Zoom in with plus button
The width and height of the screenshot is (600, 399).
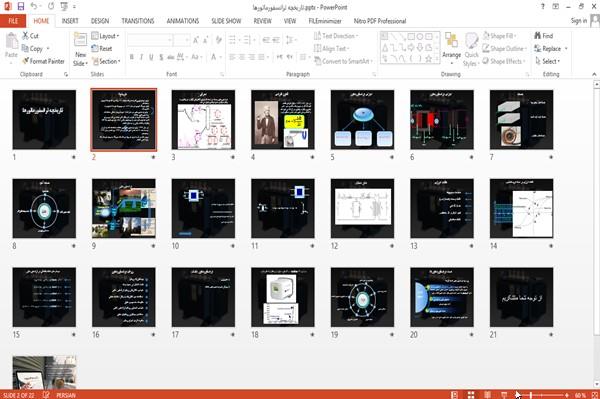(x=567, y=395)
